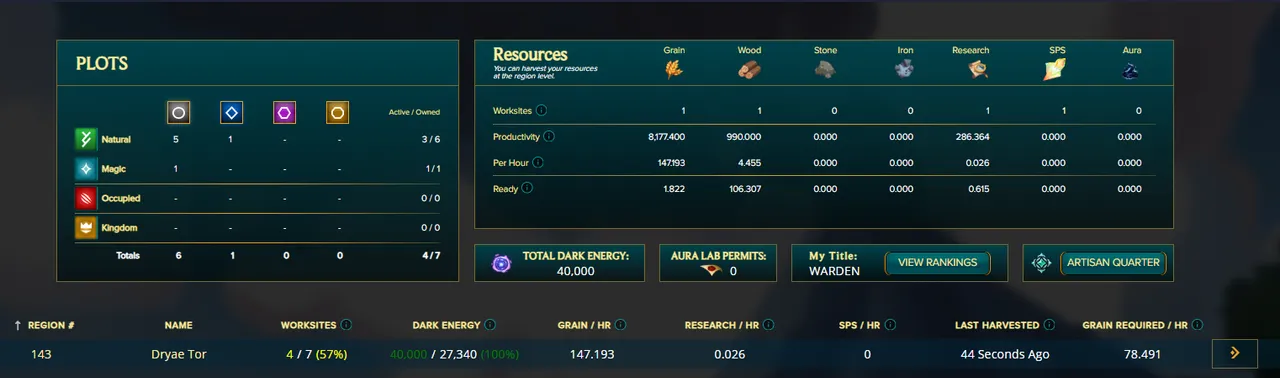This screenshot has height=378, width=1280.
Task: Click the 4.455 wood per hour value
Action: tap(750, 163)
